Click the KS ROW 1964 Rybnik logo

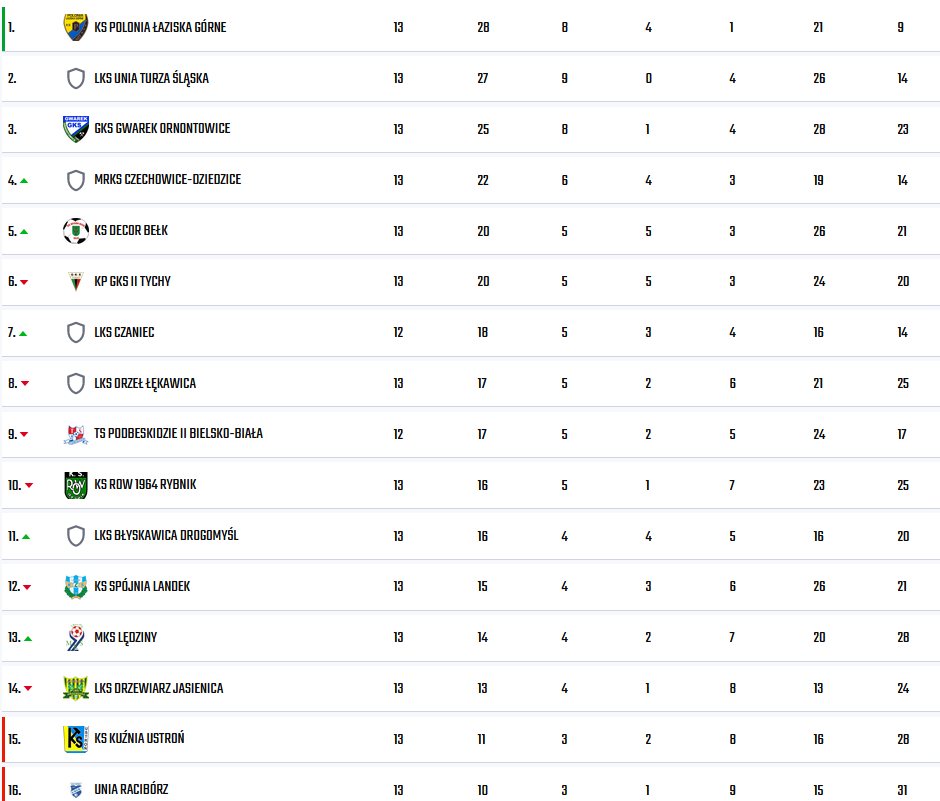pyautogui.click(x=76, y=485)
